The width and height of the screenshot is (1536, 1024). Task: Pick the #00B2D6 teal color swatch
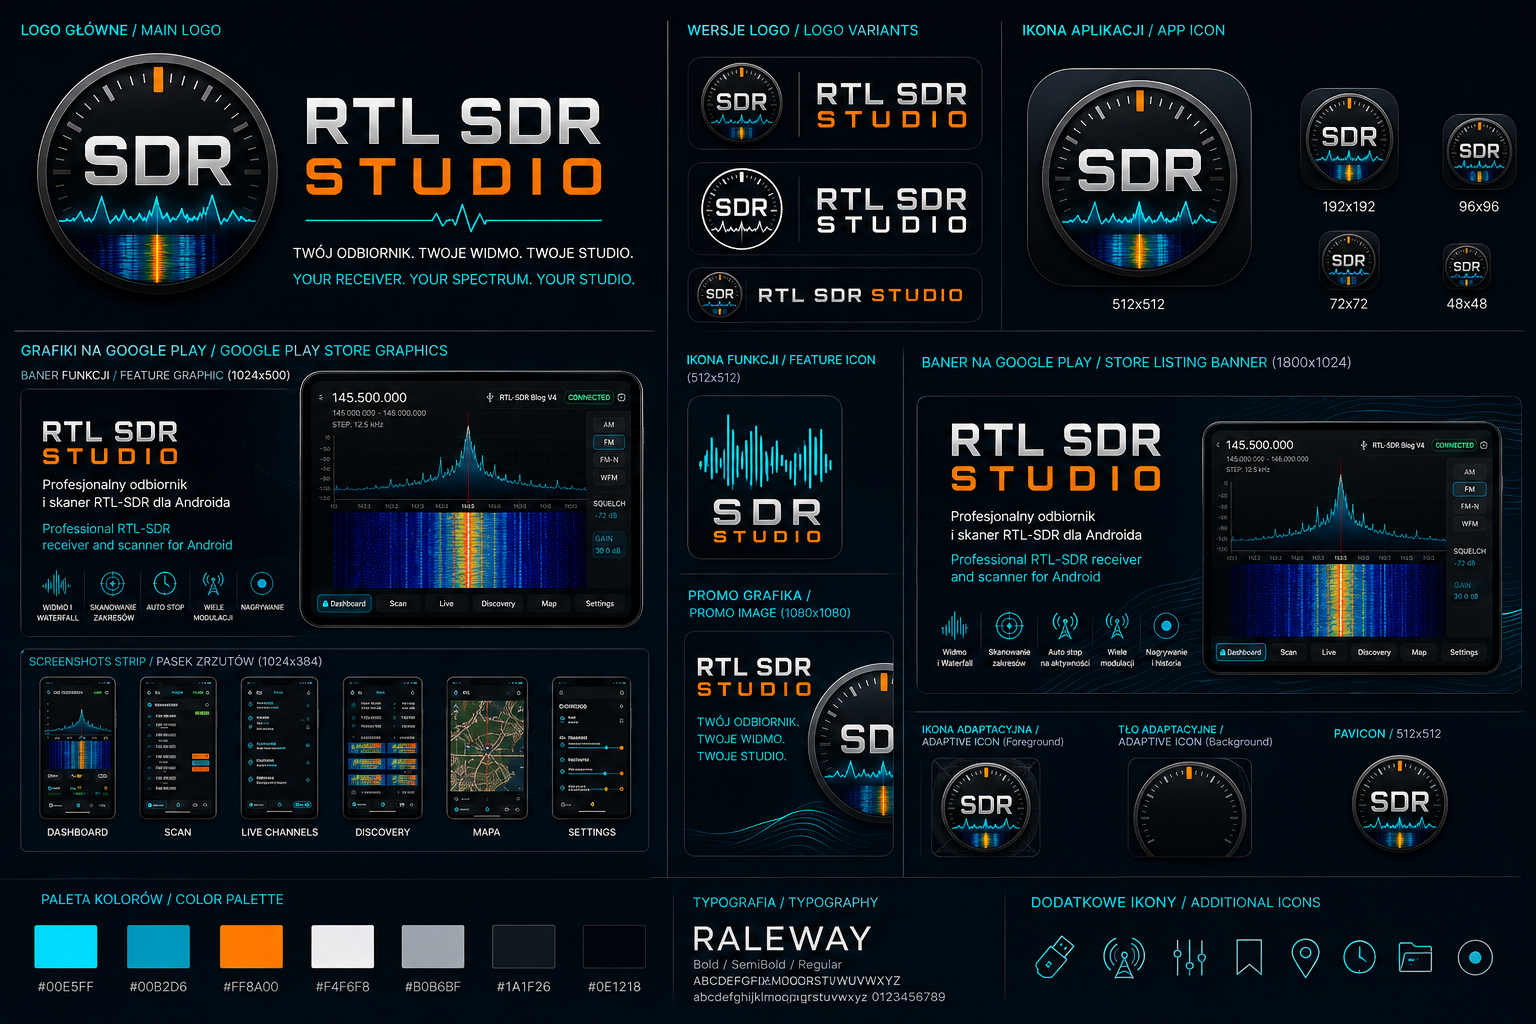[158, 946]
